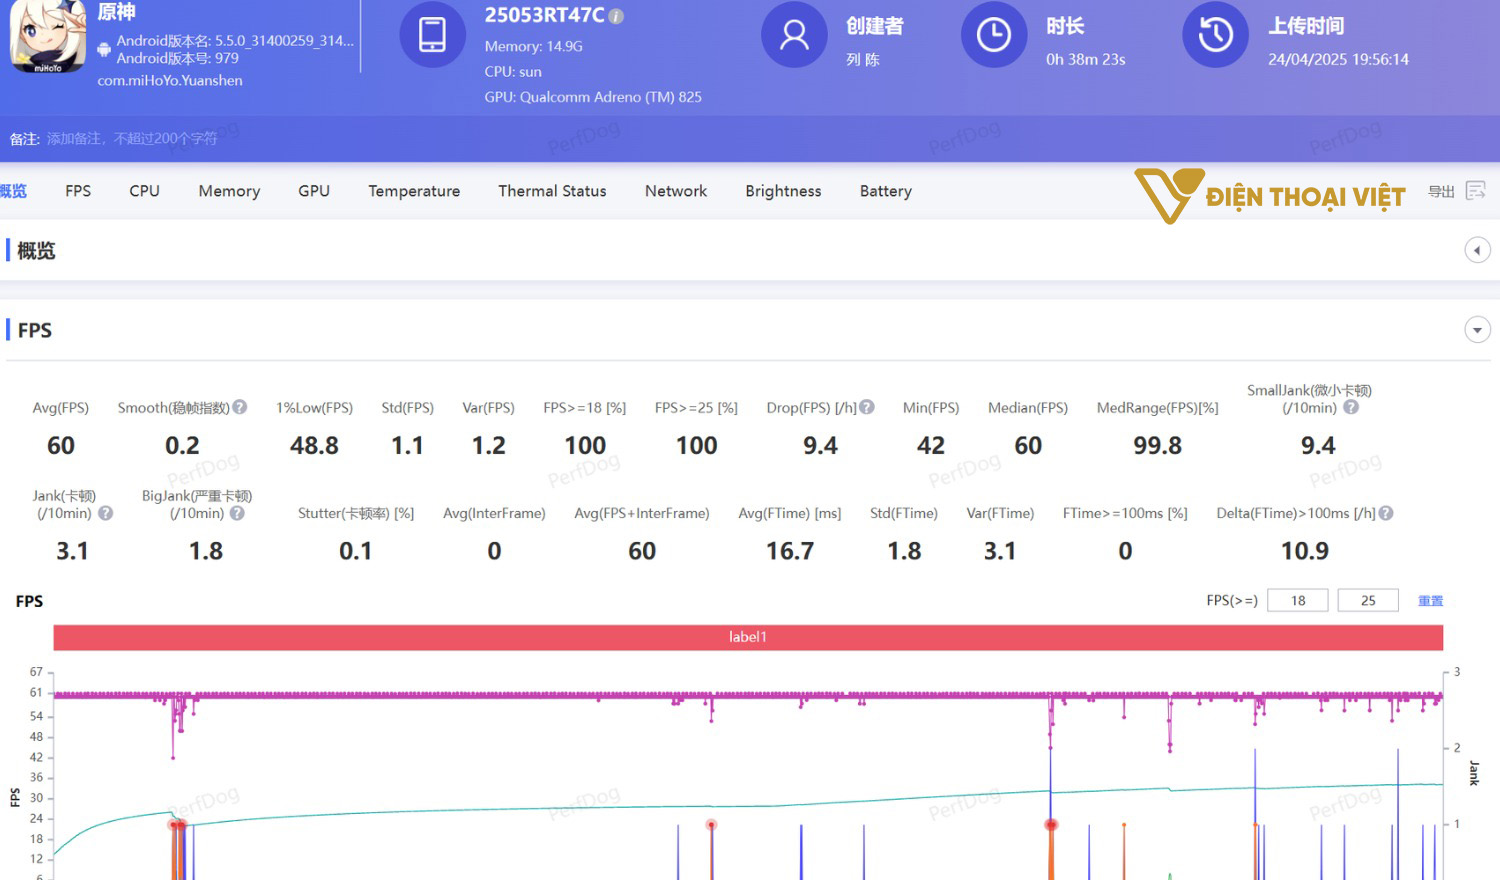Click the upload time history icon
1500x880 pixels.
pyautogui.click(x=1215, y=35)
